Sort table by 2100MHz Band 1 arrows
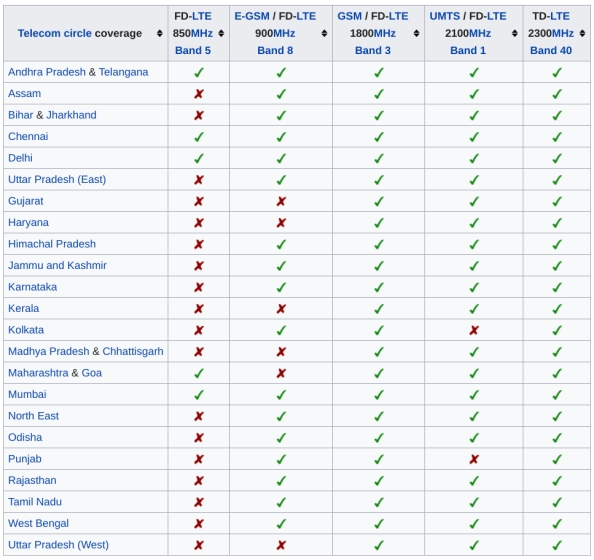 [x=514, y=33]
